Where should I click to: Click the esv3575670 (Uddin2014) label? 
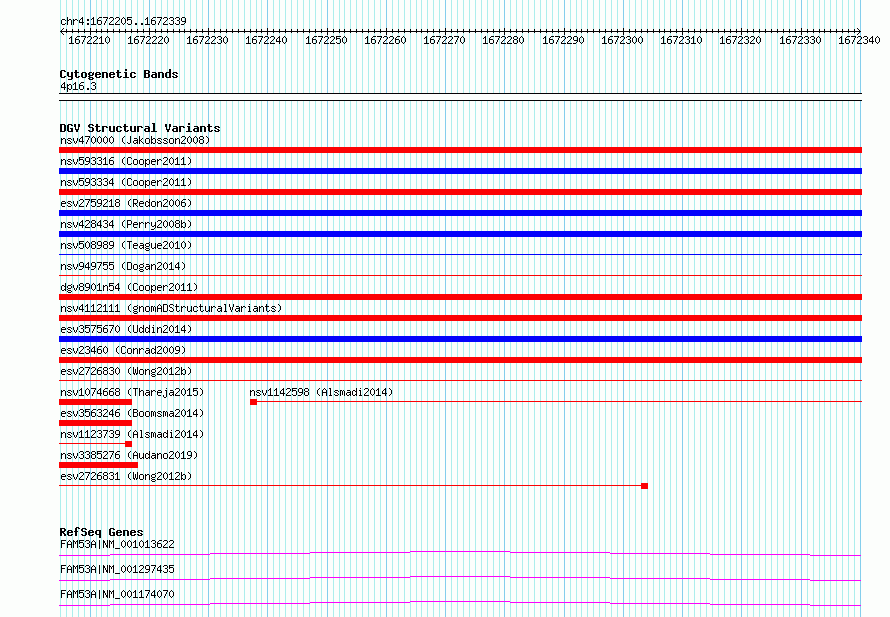click(x=126, y=329)
